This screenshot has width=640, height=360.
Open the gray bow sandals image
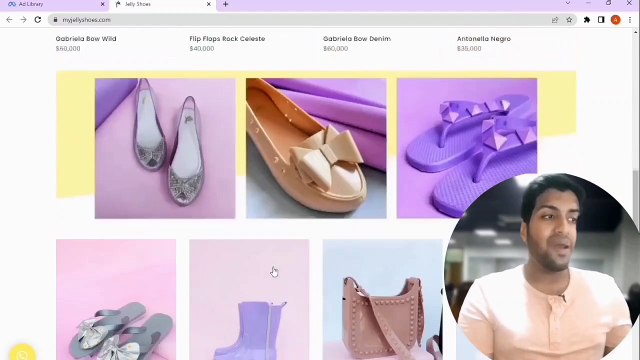point(116,300)
